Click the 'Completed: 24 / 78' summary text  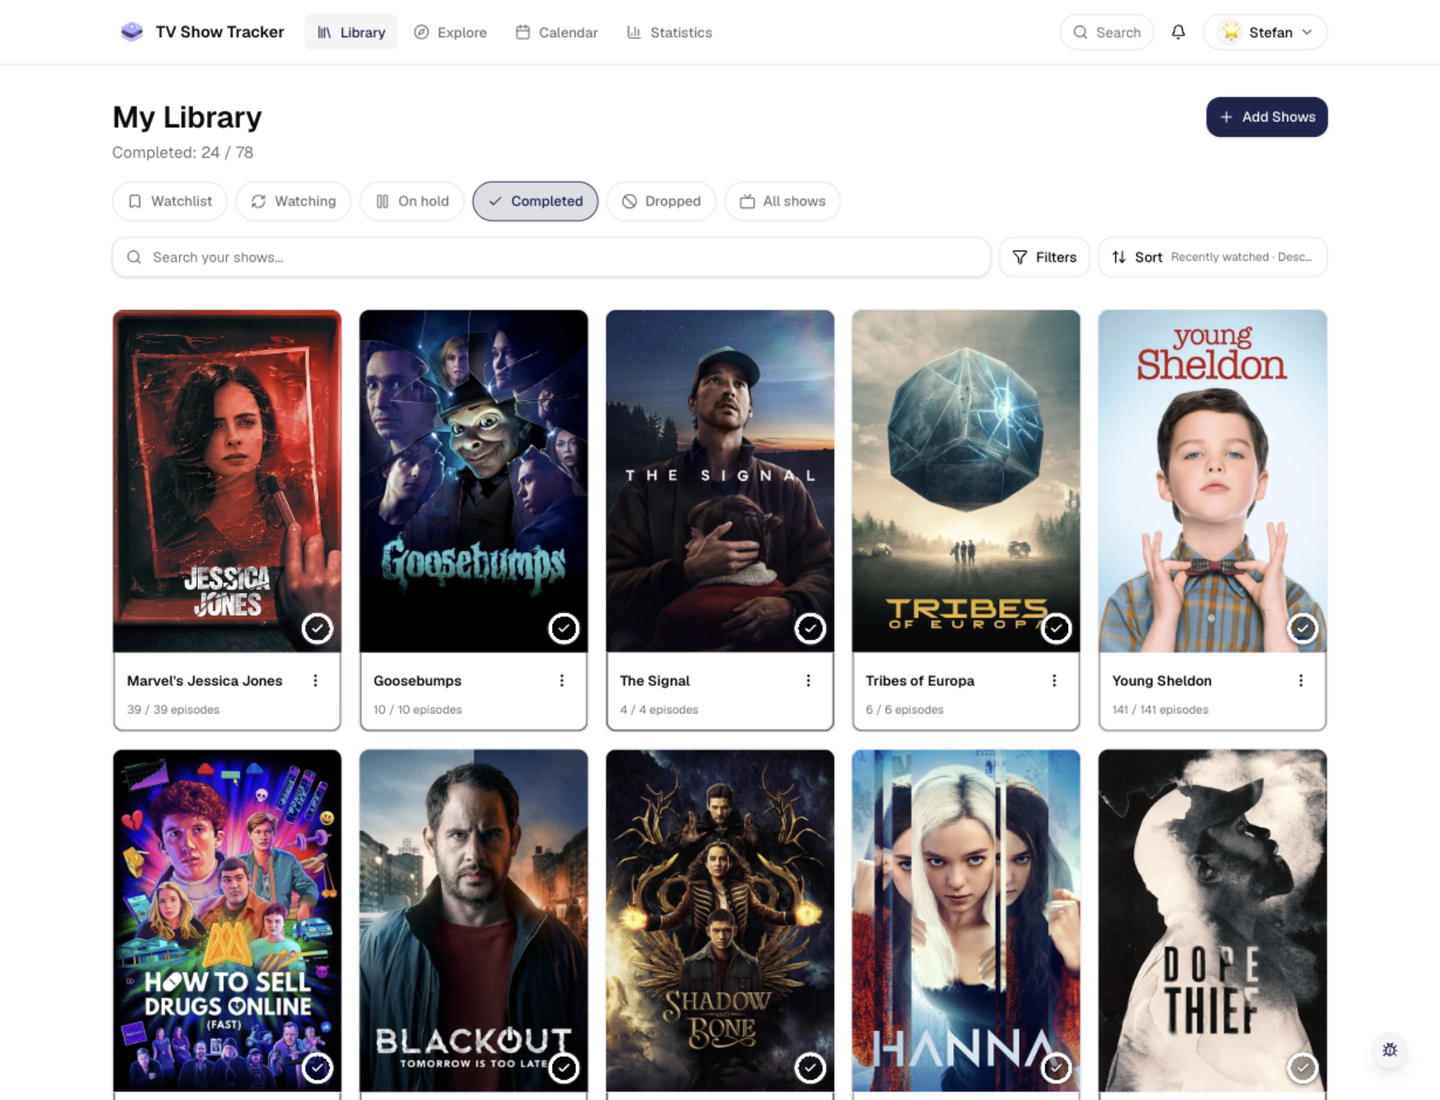tap(183, 153)
